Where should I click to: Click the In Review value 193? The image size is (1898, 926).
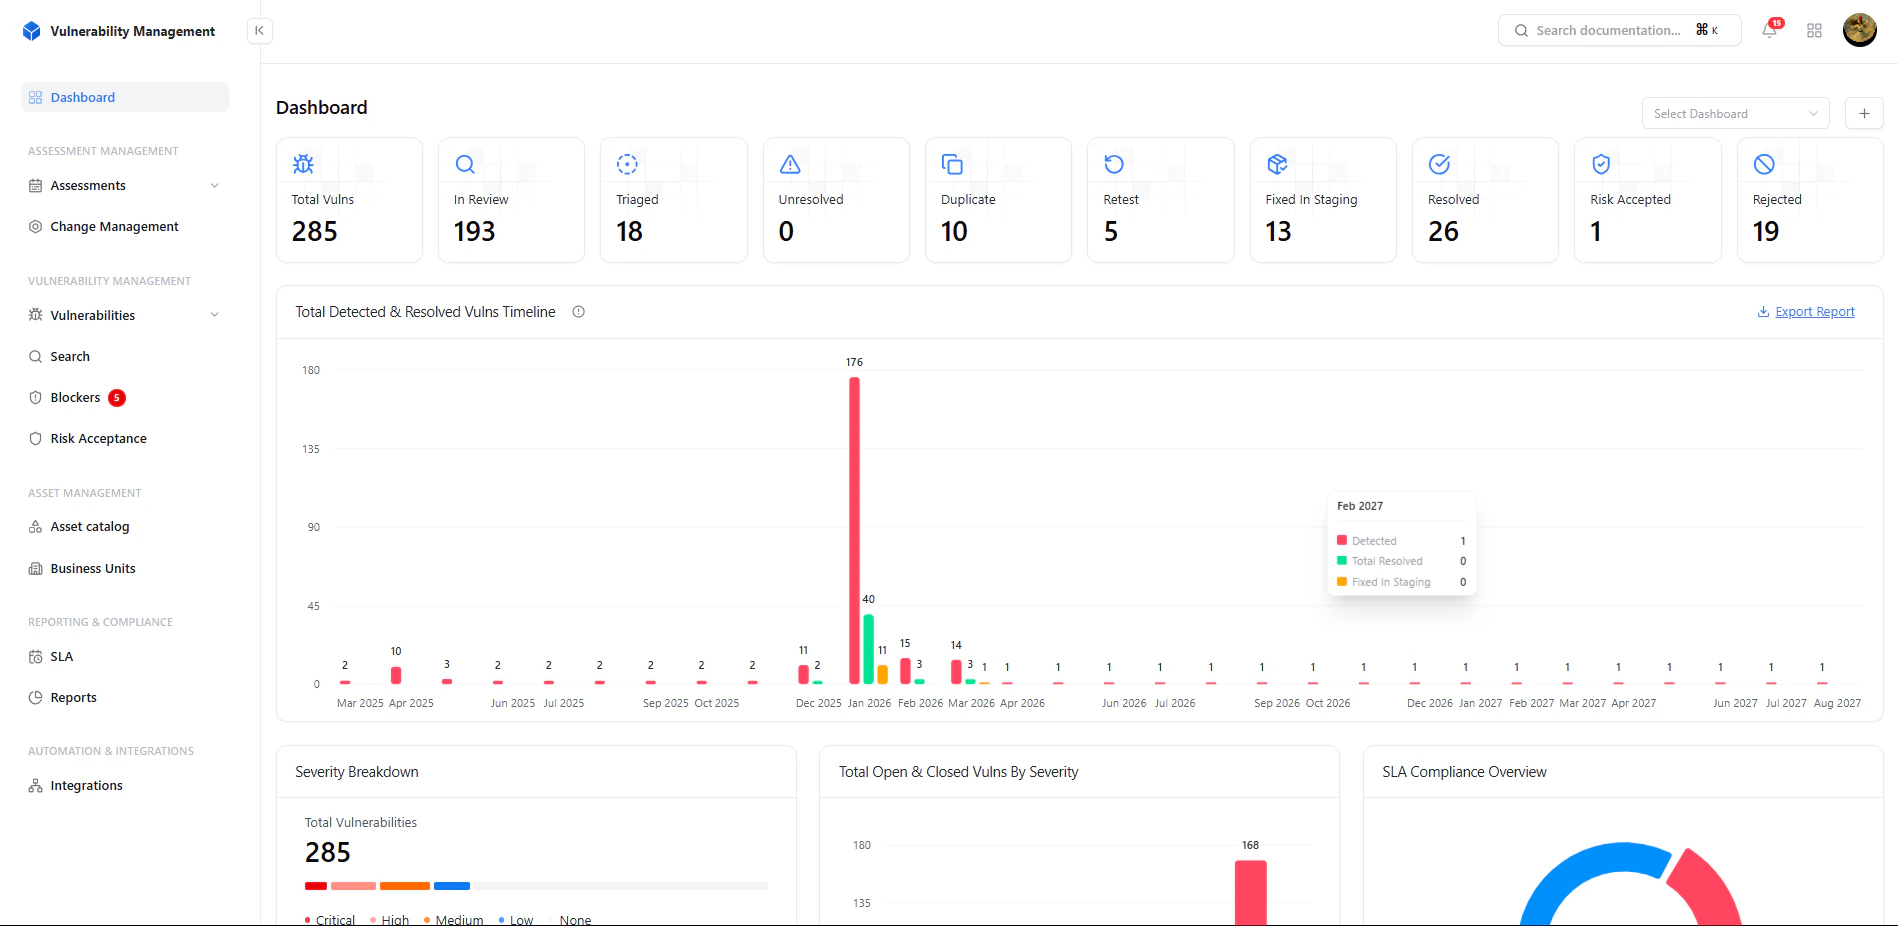pyautogui.click(x=474, y=232)
